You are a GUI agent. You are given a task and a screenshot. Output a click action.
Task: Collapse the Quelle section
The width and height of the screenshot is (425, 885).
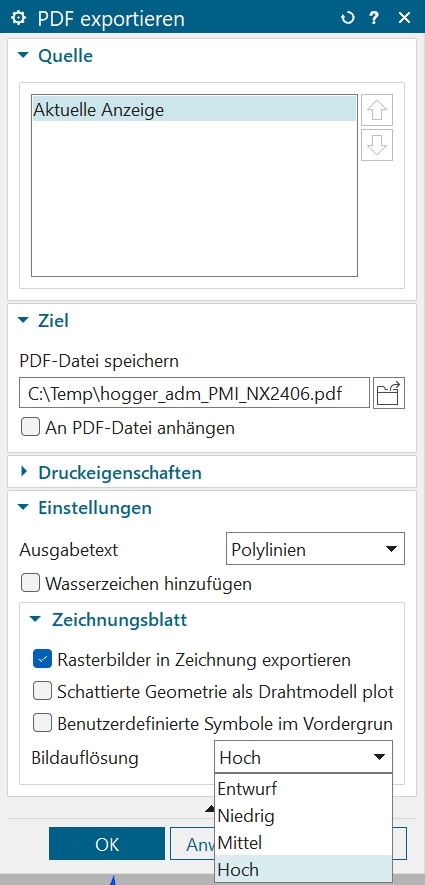point(23,55)
